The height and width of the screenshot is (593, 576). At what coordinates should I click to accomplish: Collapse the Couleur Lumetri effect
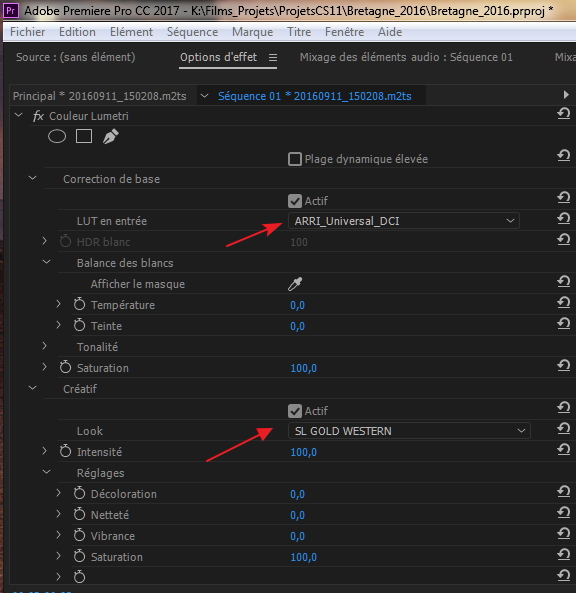19,115
